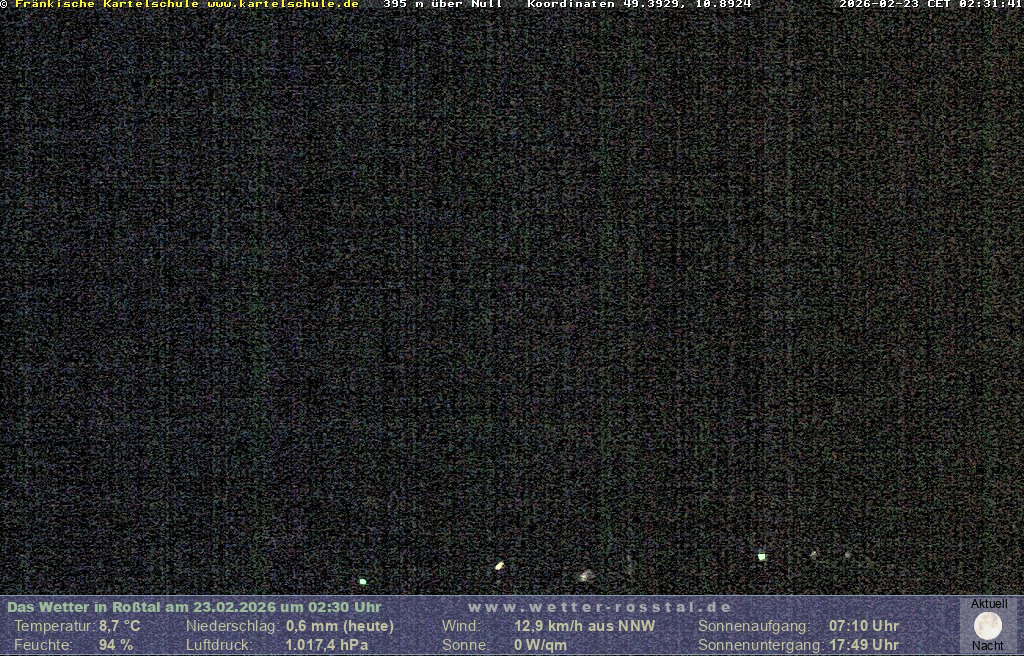Click the Aktuell label above the moon
Screen dimensions: 1024x656
989,604
